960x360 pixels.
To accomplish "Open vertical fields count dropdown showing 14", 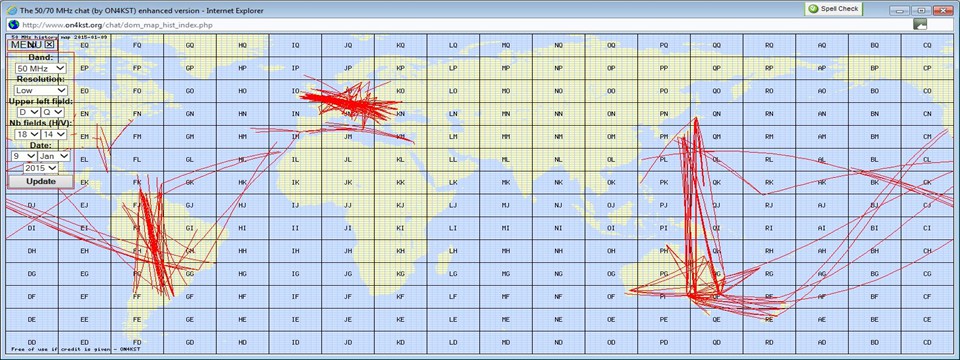I will 54,134.
